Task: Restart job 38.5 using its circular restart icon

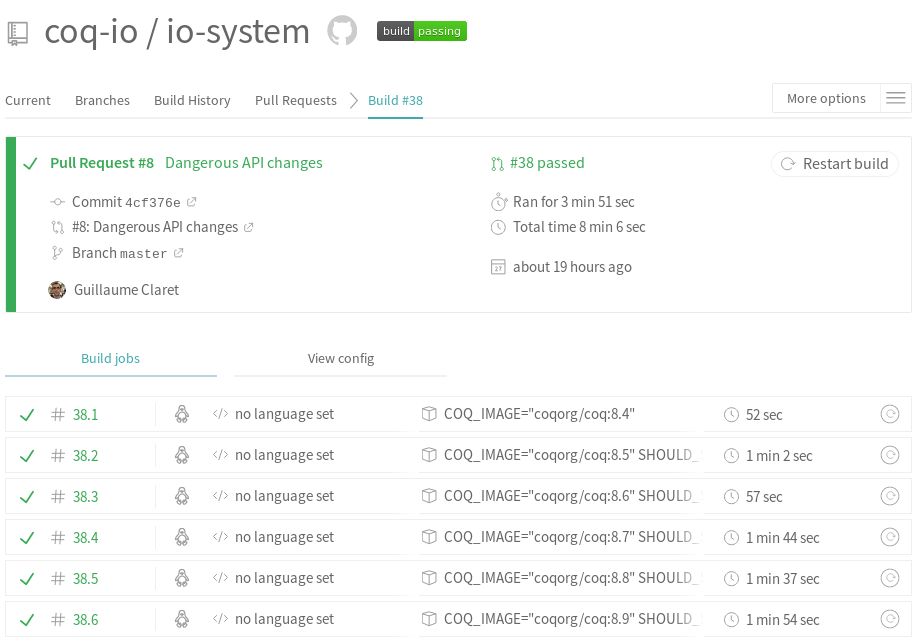Action: coord(890,578)
